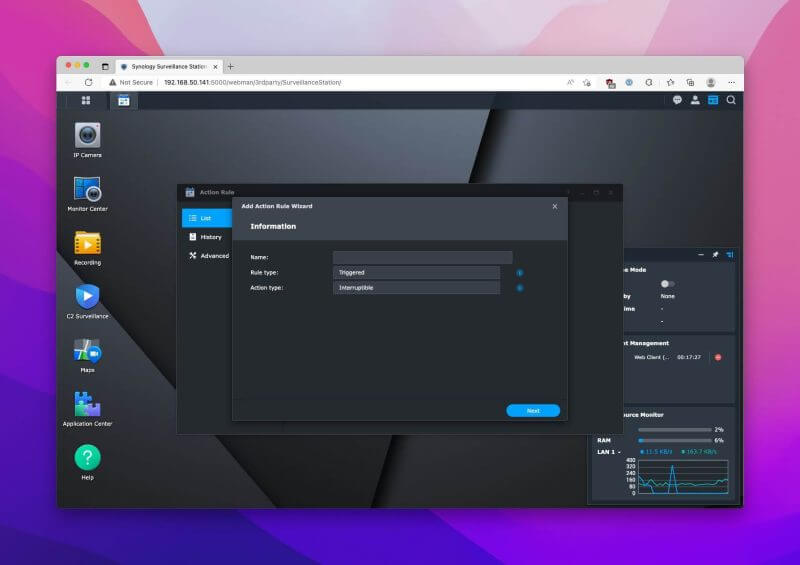The image size is (800, 565).
Task: Click the widget panel layout icon
Action: 730,254
